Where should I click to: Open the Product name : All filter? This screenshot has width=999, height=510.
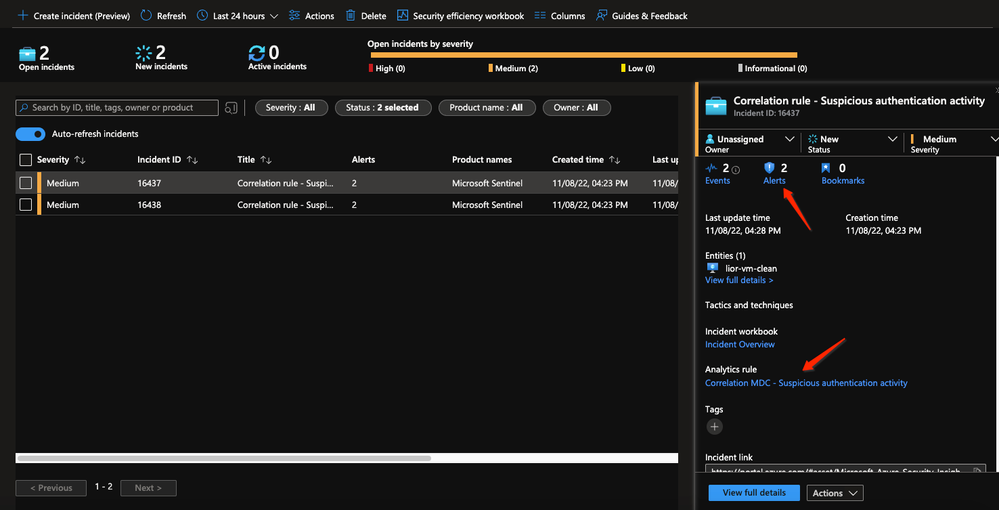[487, 108]
